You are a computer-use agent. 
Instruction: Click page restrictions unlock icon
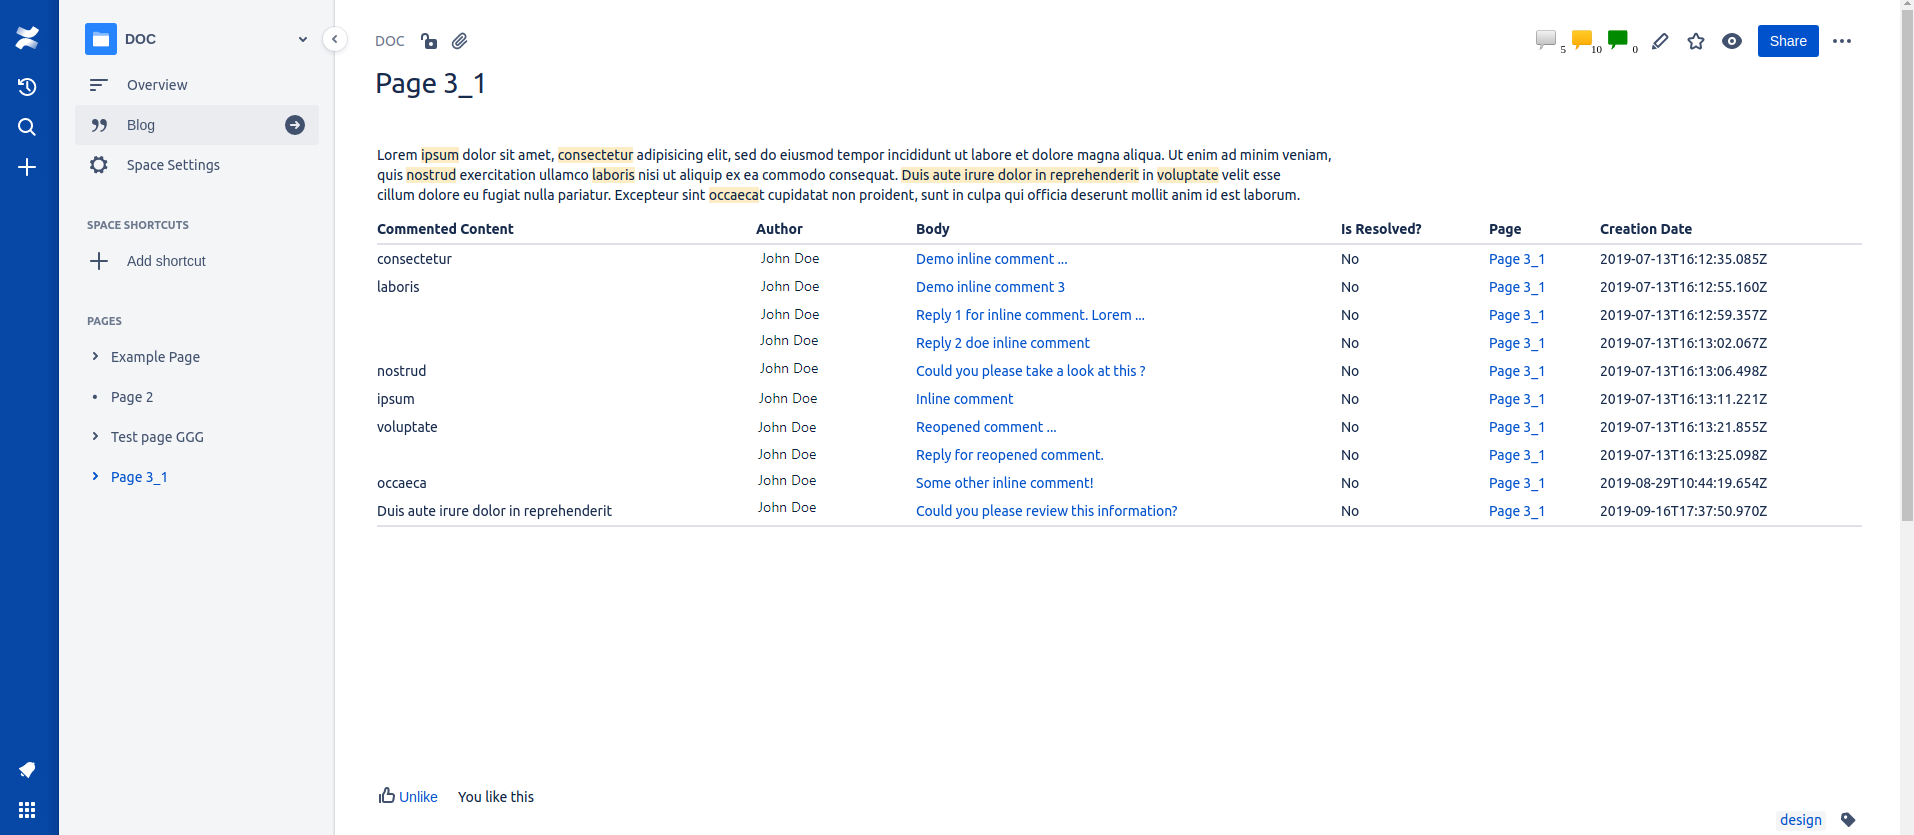click(x=429, y=41)
